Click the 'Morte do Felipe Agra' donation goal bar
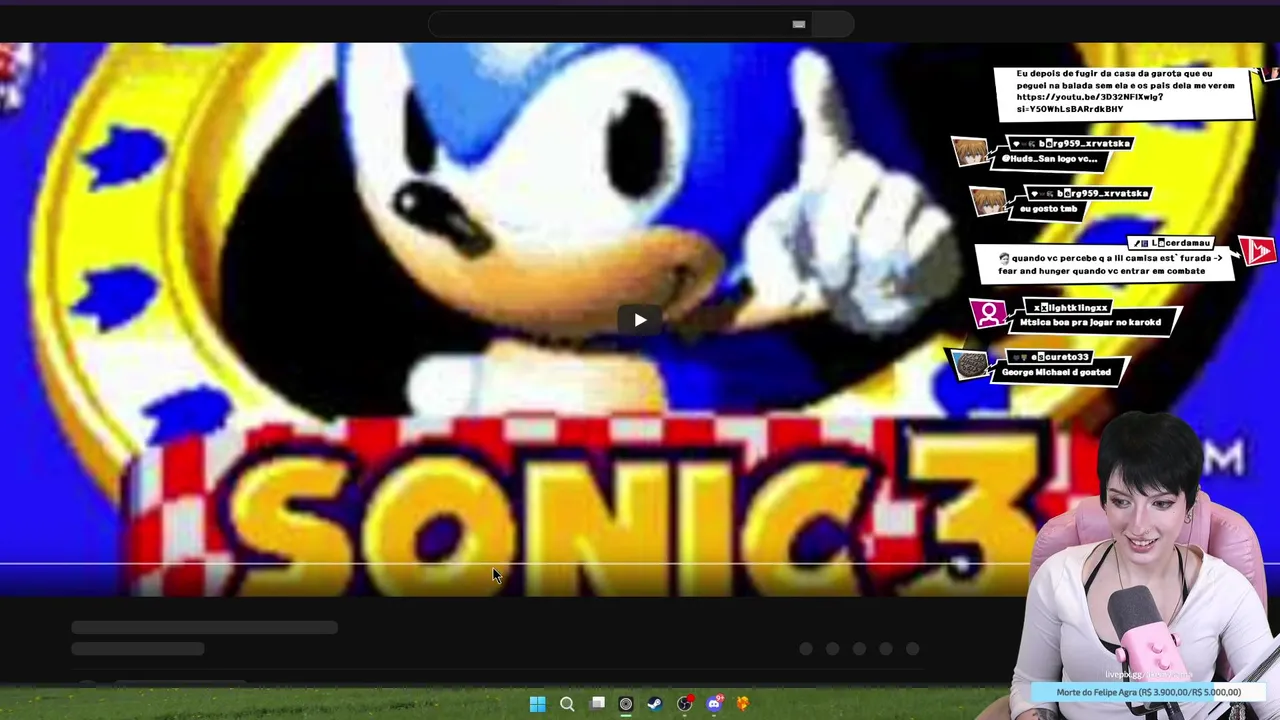Image resolution: width=1280 pixels, height=720 pixels. pos(1148,692)
